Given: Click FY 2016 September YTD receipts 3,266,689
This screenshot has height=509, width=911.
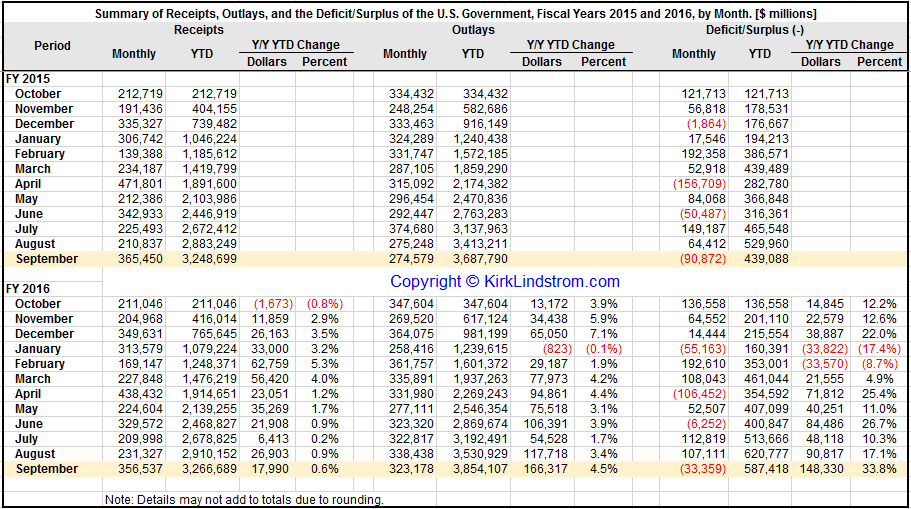Looking at the screenshot, I should tap(209, 469).
